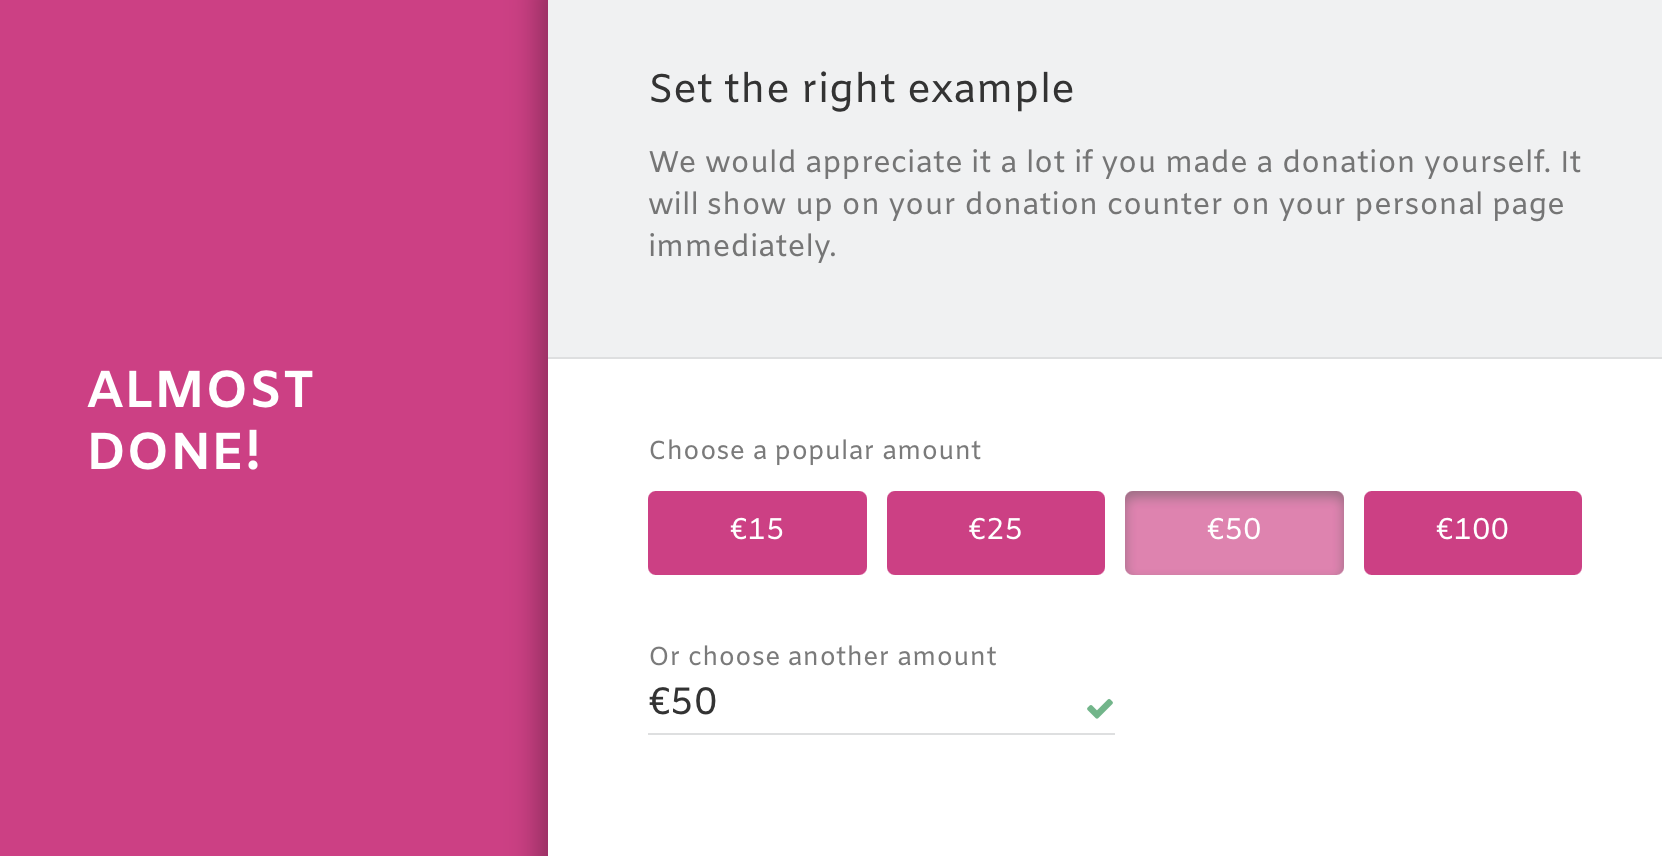Choose the €25 donation amount
The width and height of the screenshot is (1662, 856).
point(995,532)
